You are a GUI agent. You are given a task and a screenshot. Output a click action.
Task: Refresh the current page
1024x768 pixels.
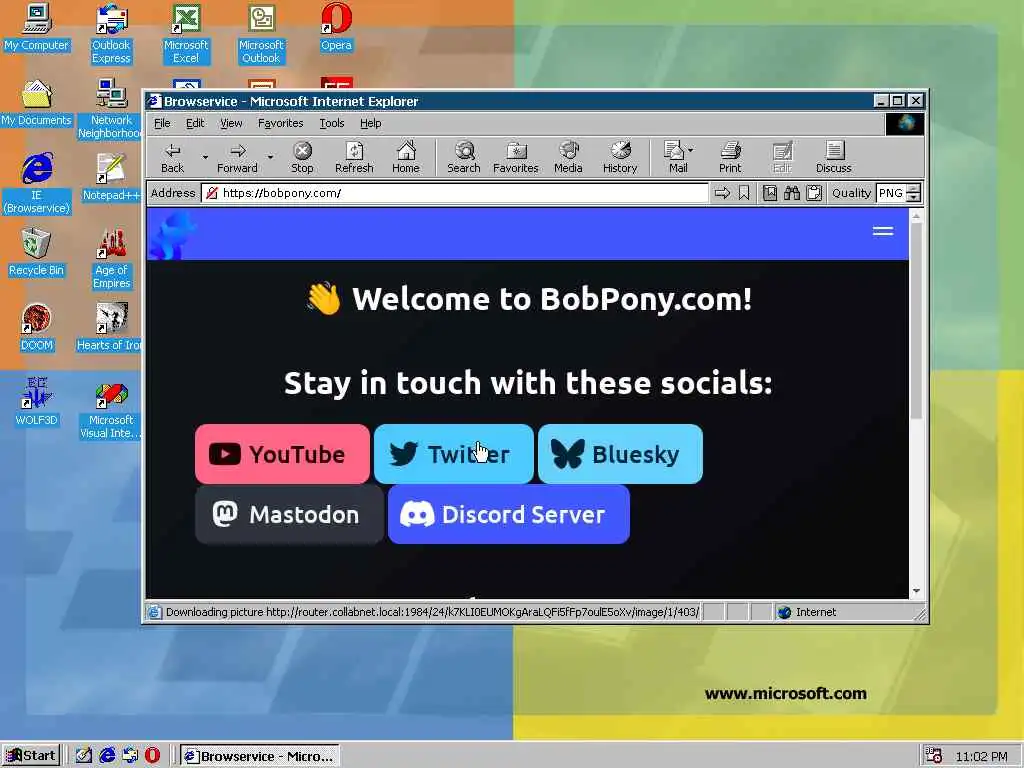point(354,158)
